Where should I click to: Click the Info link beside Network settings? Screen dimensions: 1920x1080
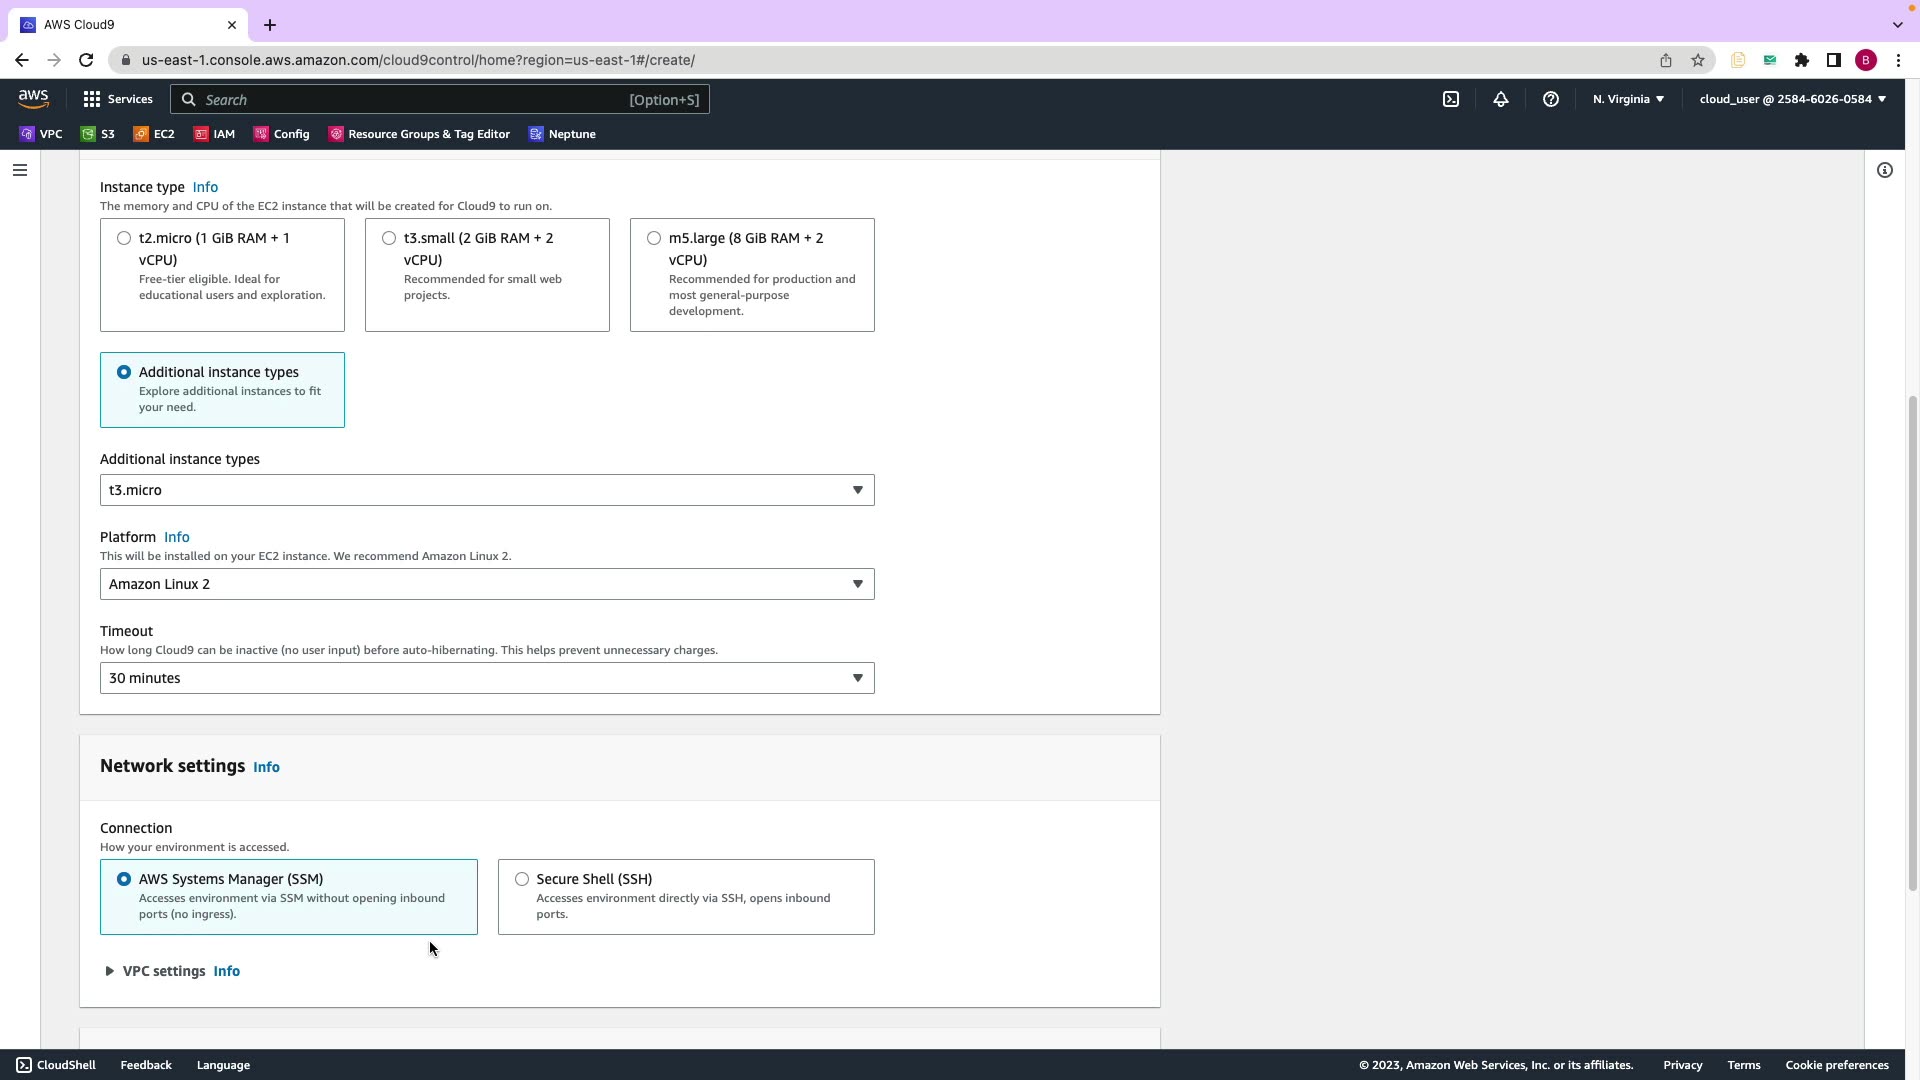coord(266,767)
